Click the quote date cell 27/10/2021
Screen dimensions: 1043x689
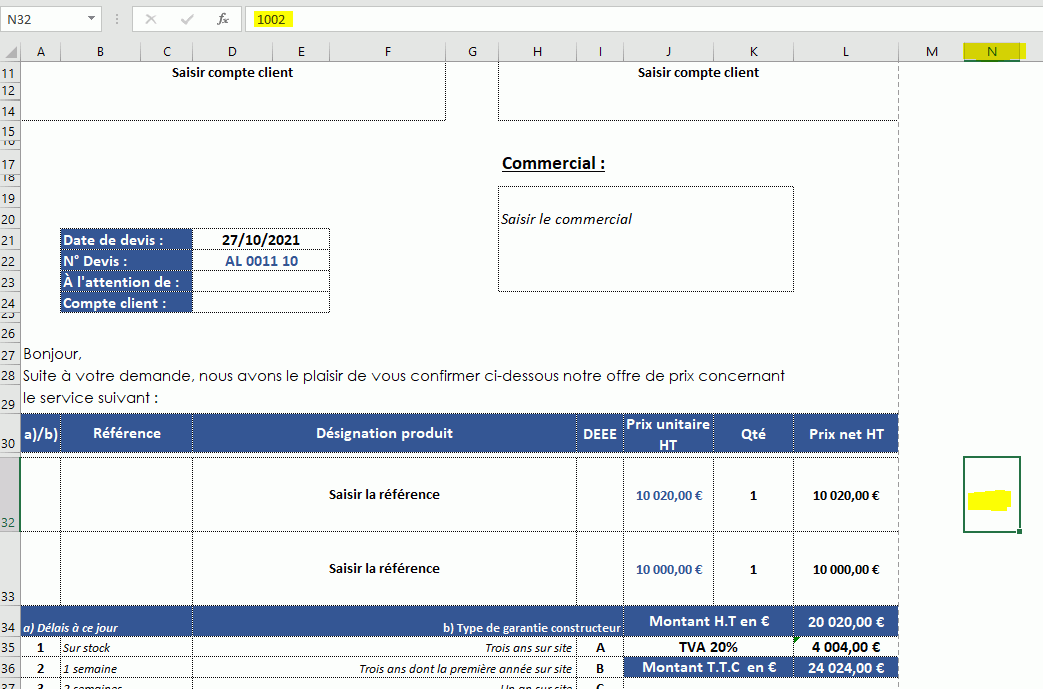click(x=260, y=240)
